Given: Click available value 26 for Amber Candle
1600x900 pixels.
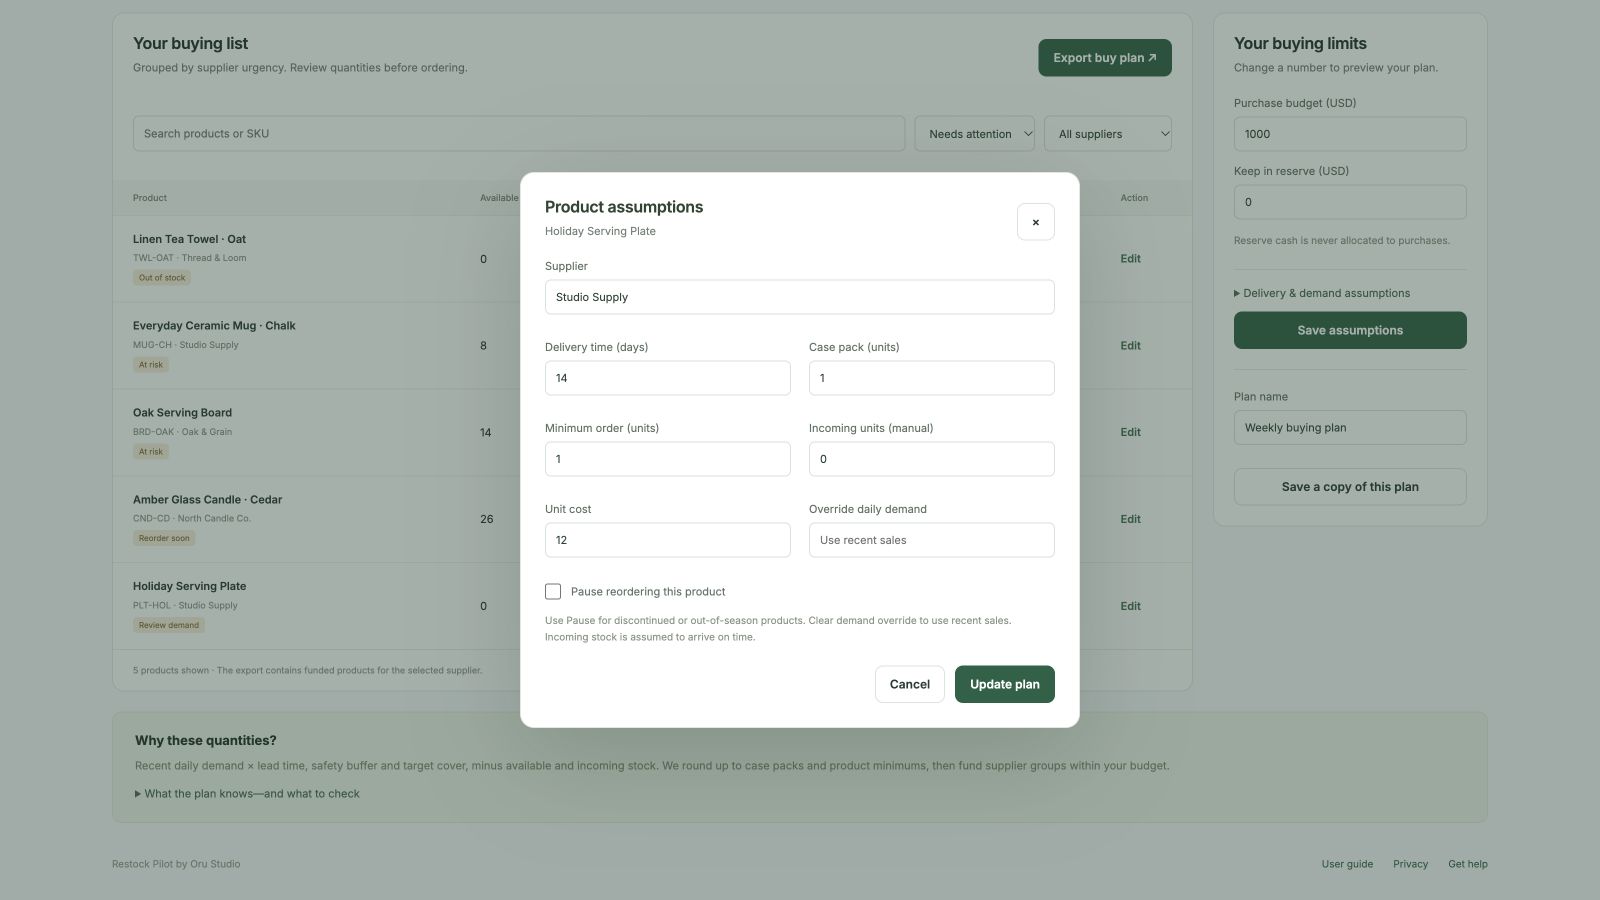Looking at the screenshot, I should (x=486, y=520).
